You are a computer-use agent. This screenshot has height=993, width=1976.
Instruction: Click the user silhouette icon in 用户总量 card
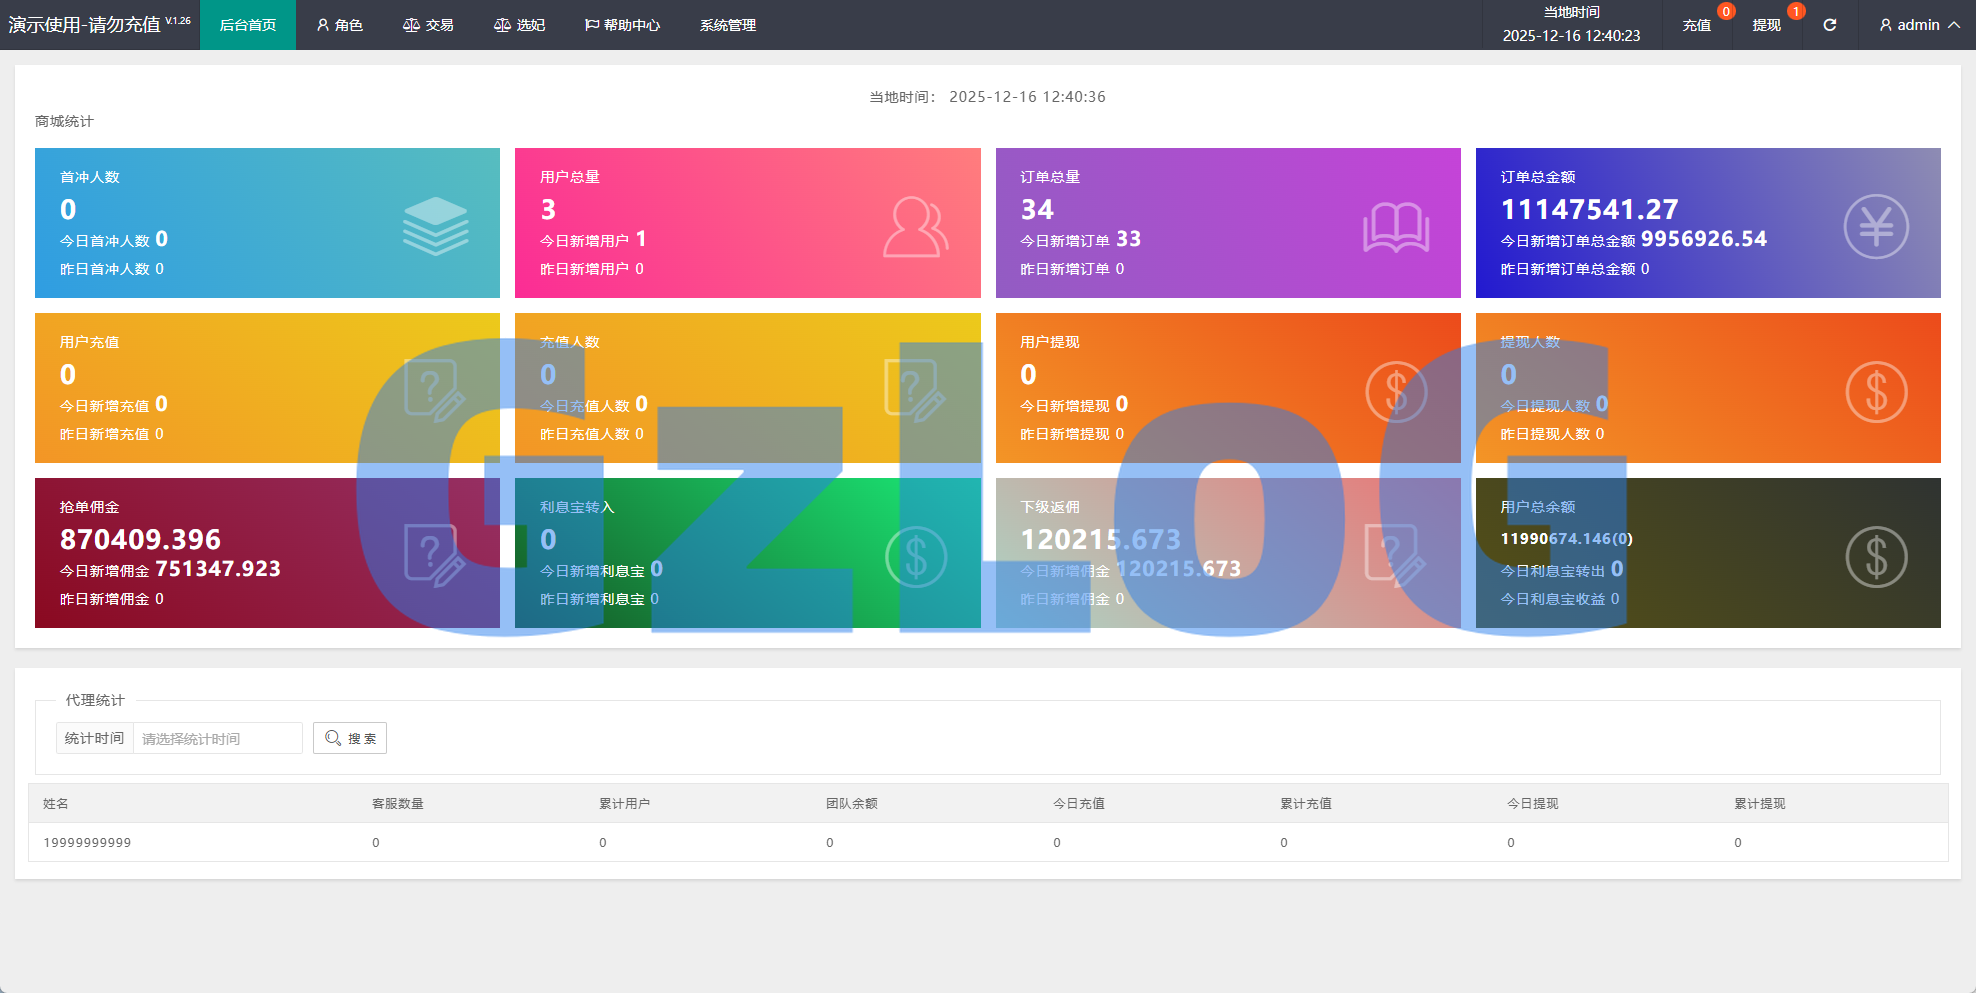click(x=914, y=227)
